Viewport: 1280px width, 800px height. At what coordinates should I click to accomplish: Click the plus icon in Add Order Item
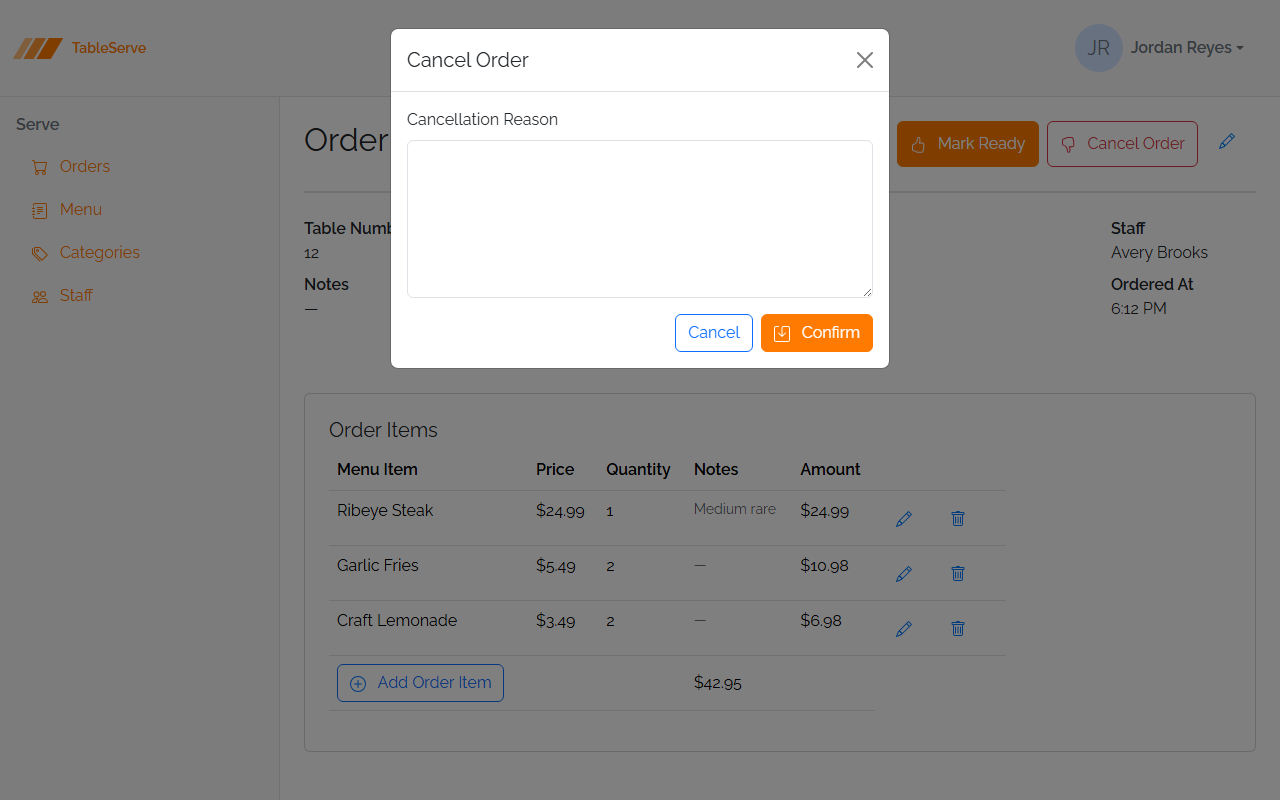pos(358,684)
